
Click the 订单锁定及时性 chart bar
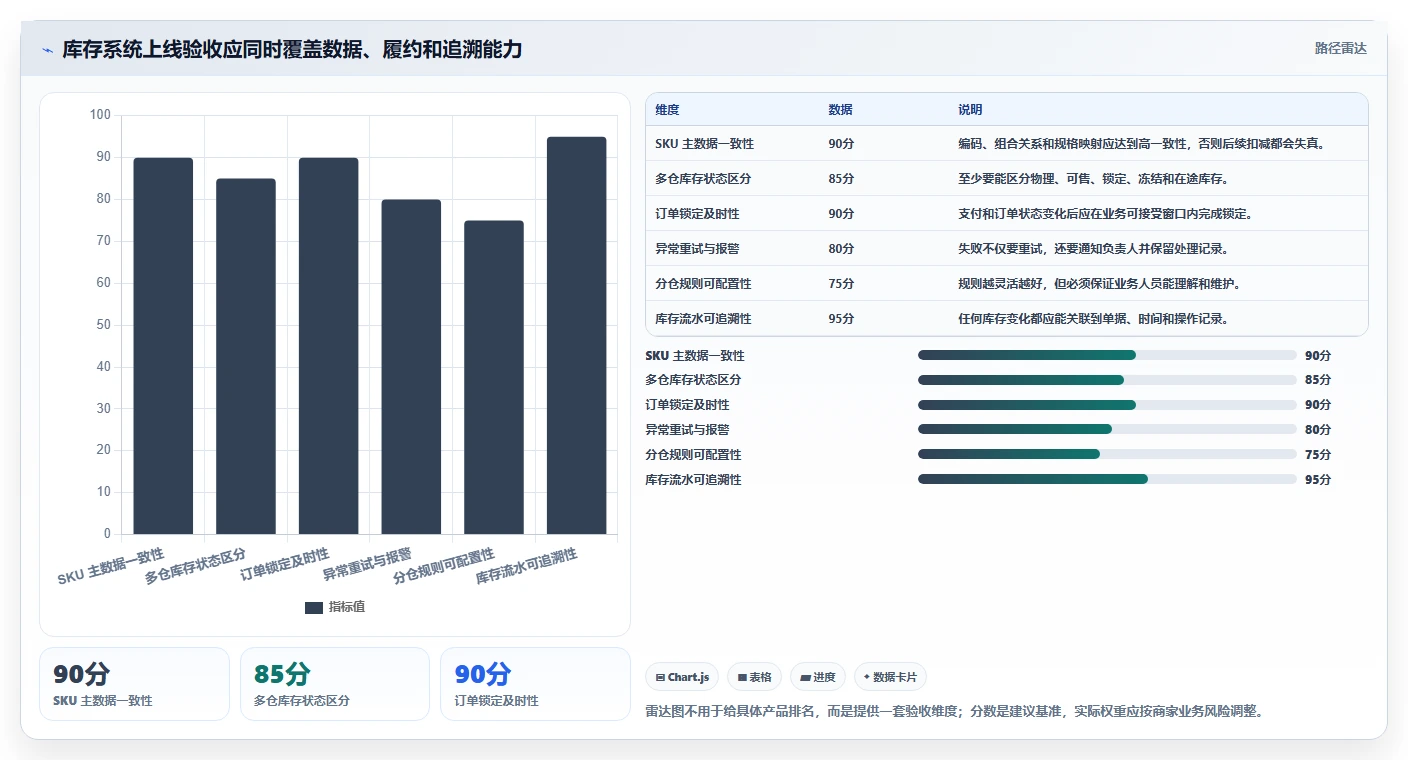tap(328, 346)
